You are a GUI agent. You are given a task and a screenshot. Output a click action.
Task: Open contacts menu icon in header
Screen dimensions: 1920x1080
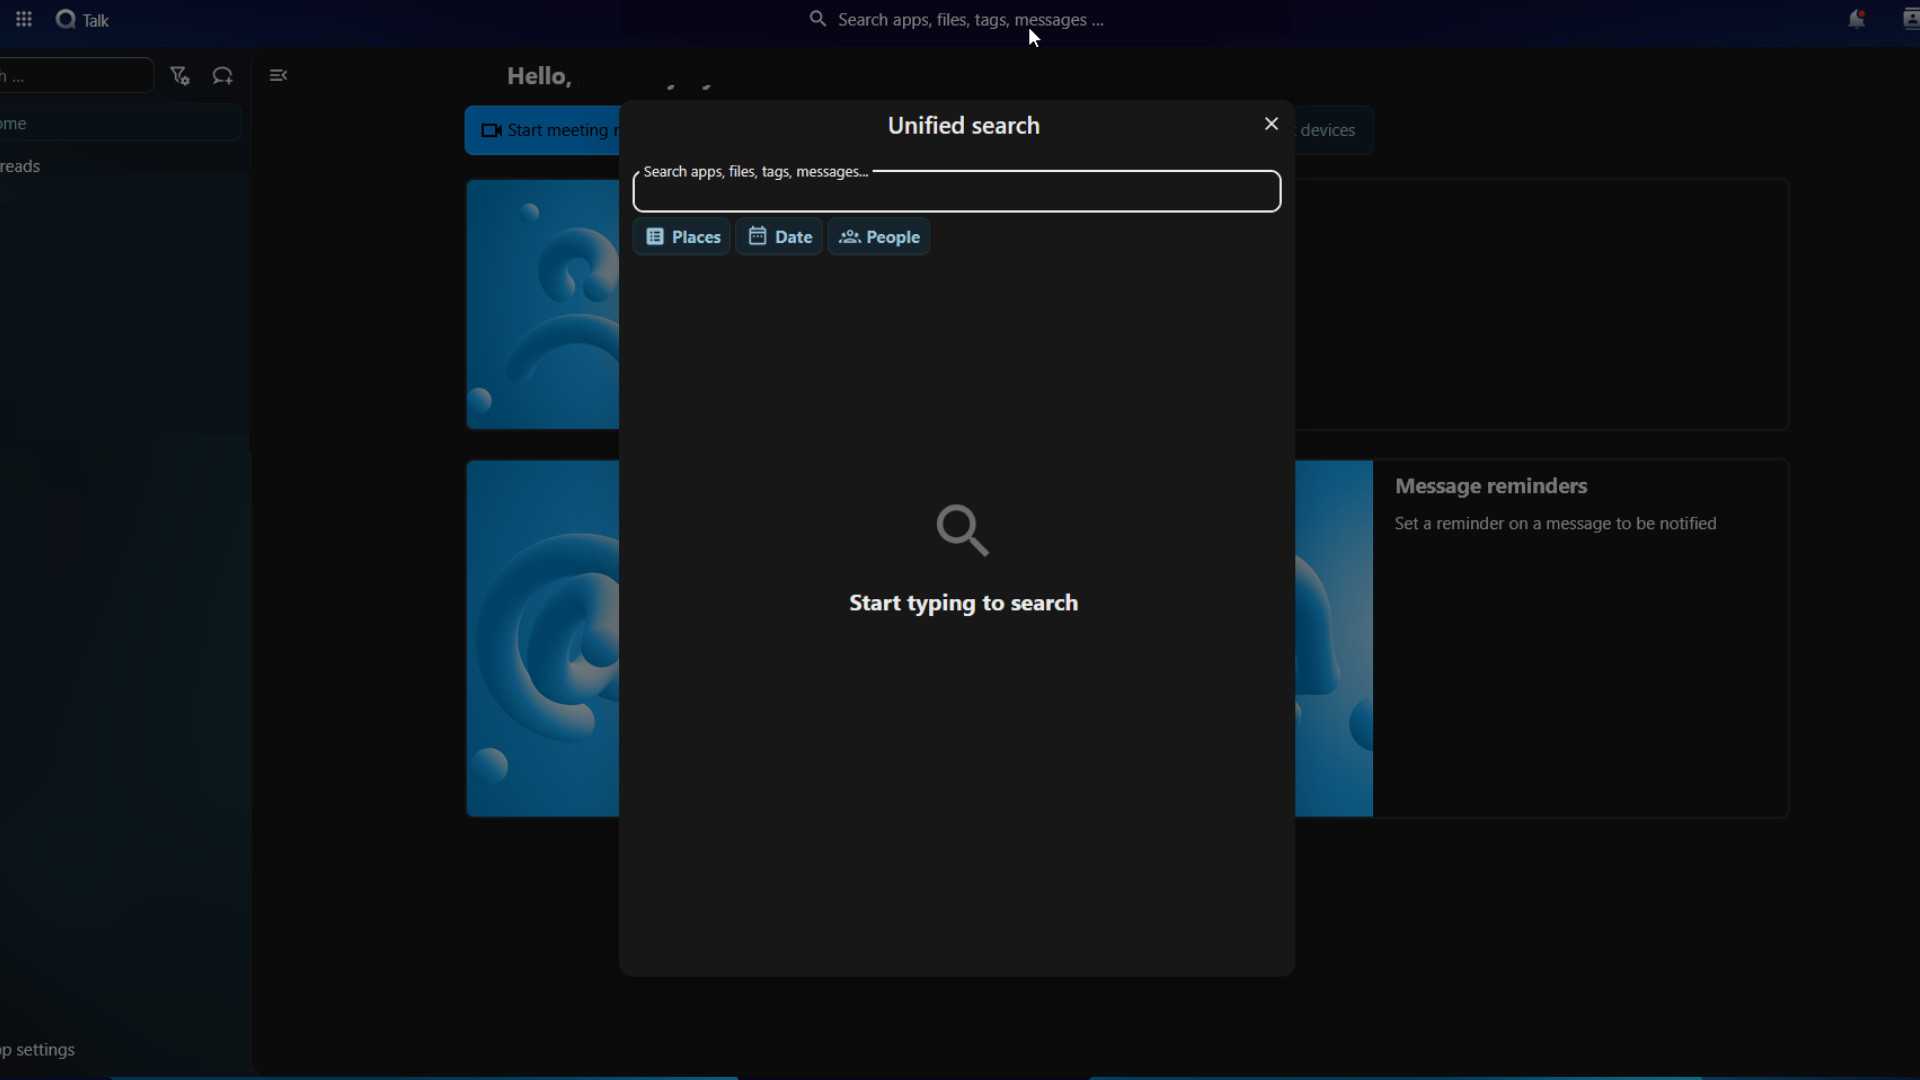(1910, 20)
